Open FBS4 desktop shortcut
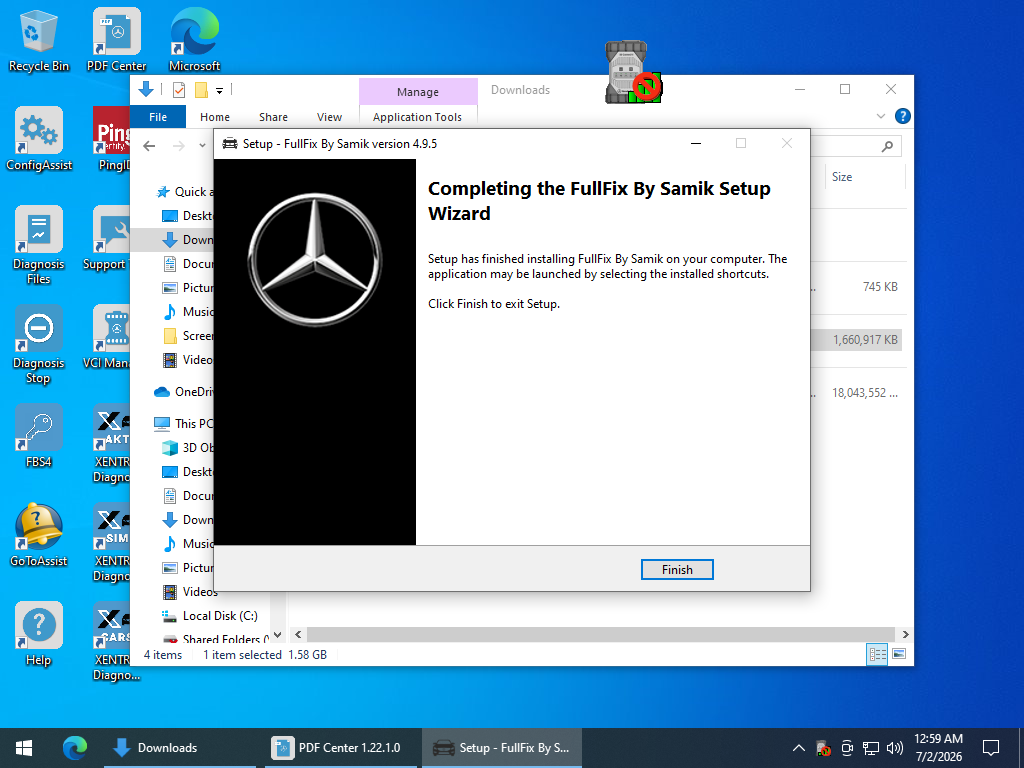 39,436
